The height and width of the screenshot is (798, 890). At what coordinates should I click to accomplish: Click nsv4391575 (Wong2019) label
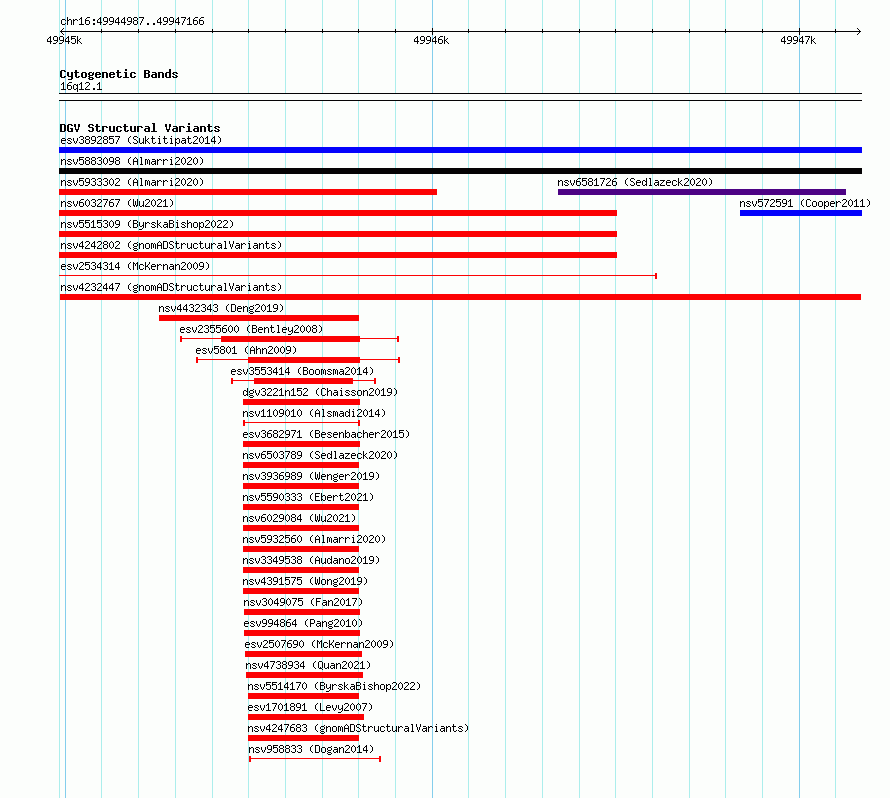point(305,581)
